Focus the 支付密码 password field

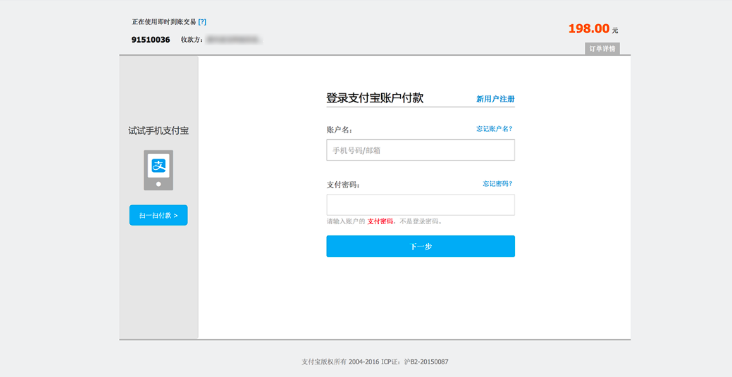pyautogui.click(x=421, y=205)
